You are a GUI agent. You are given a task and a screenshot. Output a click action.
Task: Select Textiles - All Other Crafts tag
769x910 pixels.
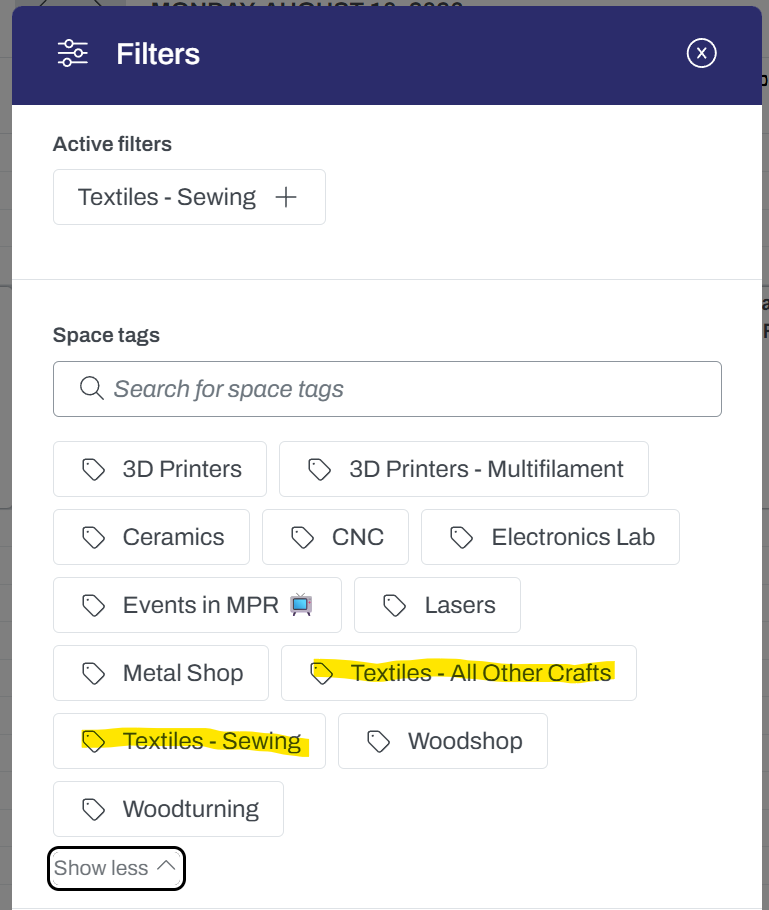(459, 673)
